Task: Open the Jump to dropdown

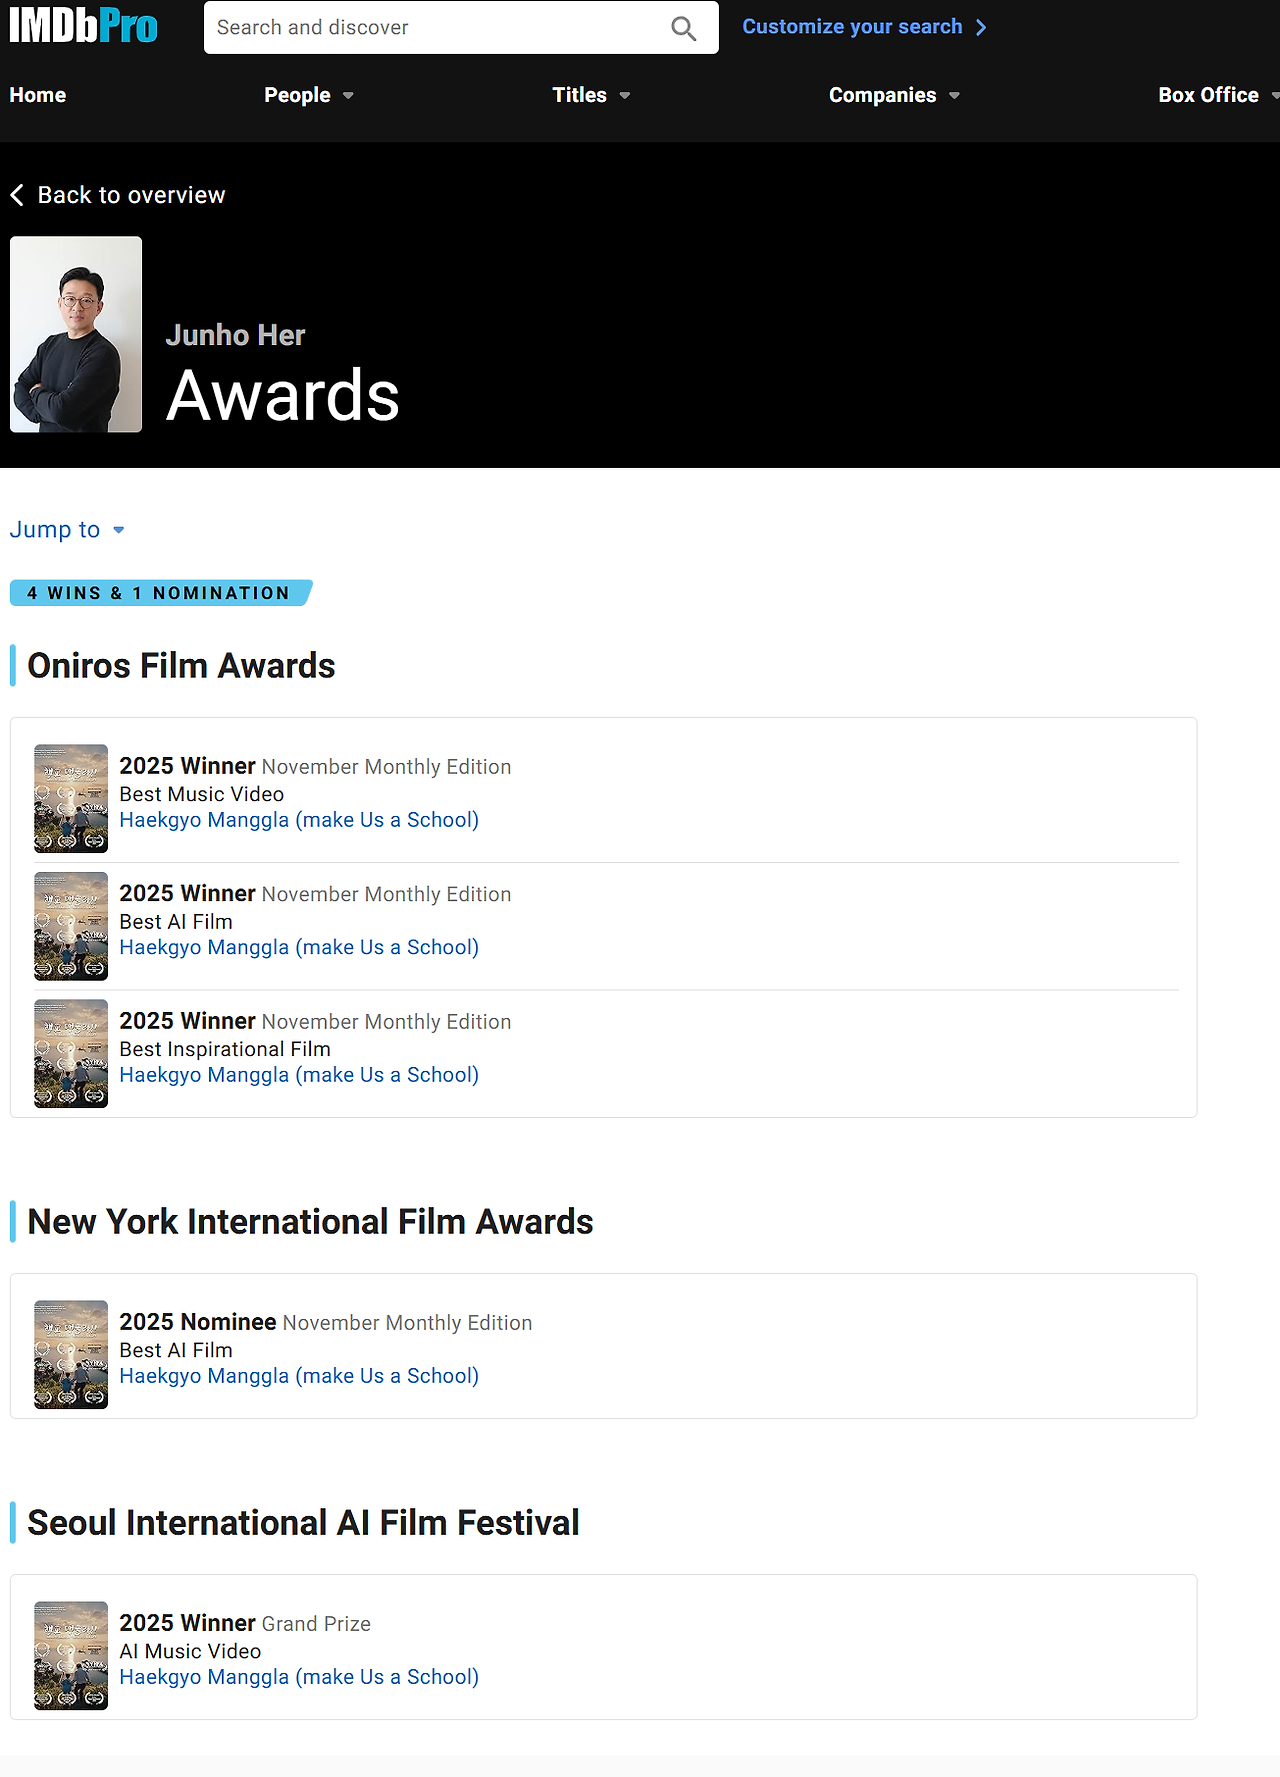Action: click(67, 530)
